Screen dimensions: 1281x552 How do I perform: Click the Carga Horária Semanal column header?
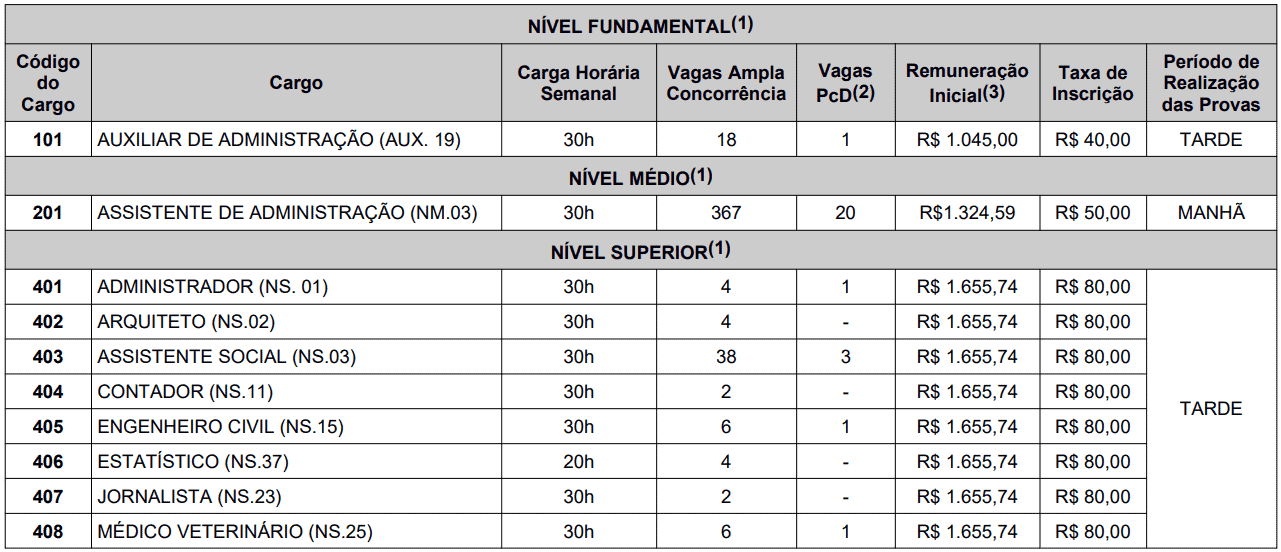(x=579, y=83)
